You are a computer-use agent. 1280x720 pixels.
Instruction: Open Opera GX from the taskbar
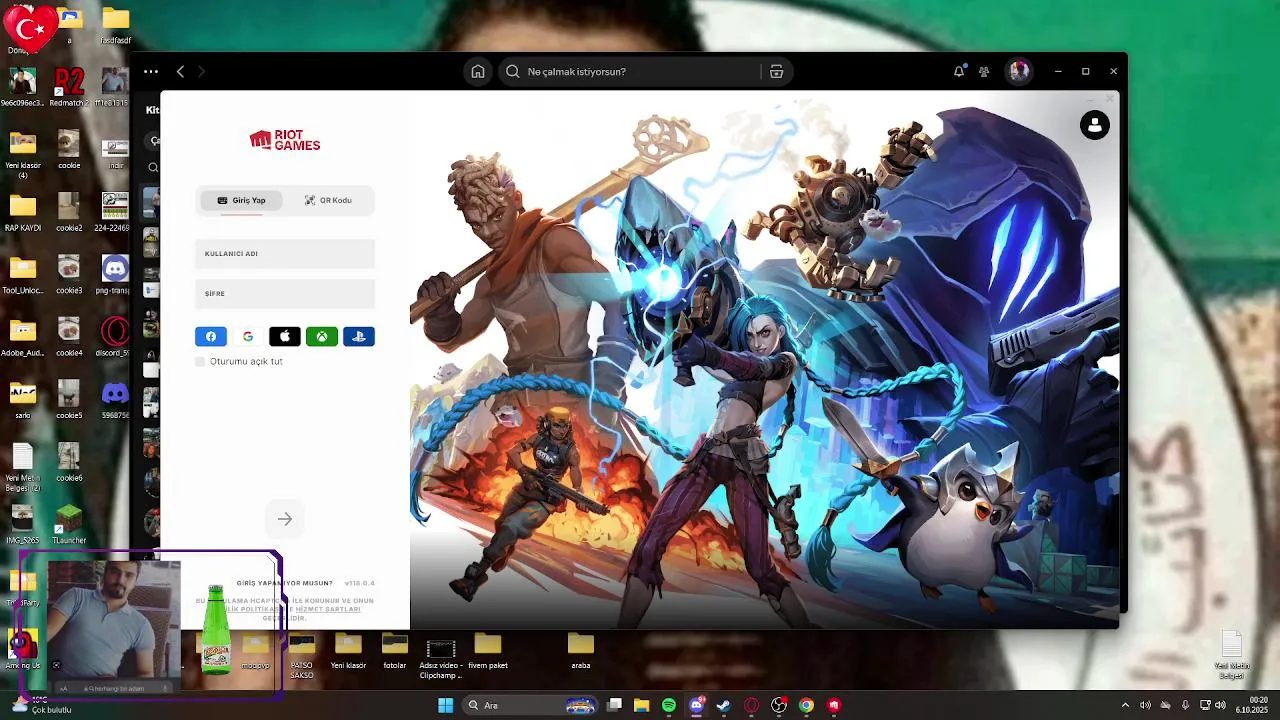pyautogui.click(x=751, y=705)
